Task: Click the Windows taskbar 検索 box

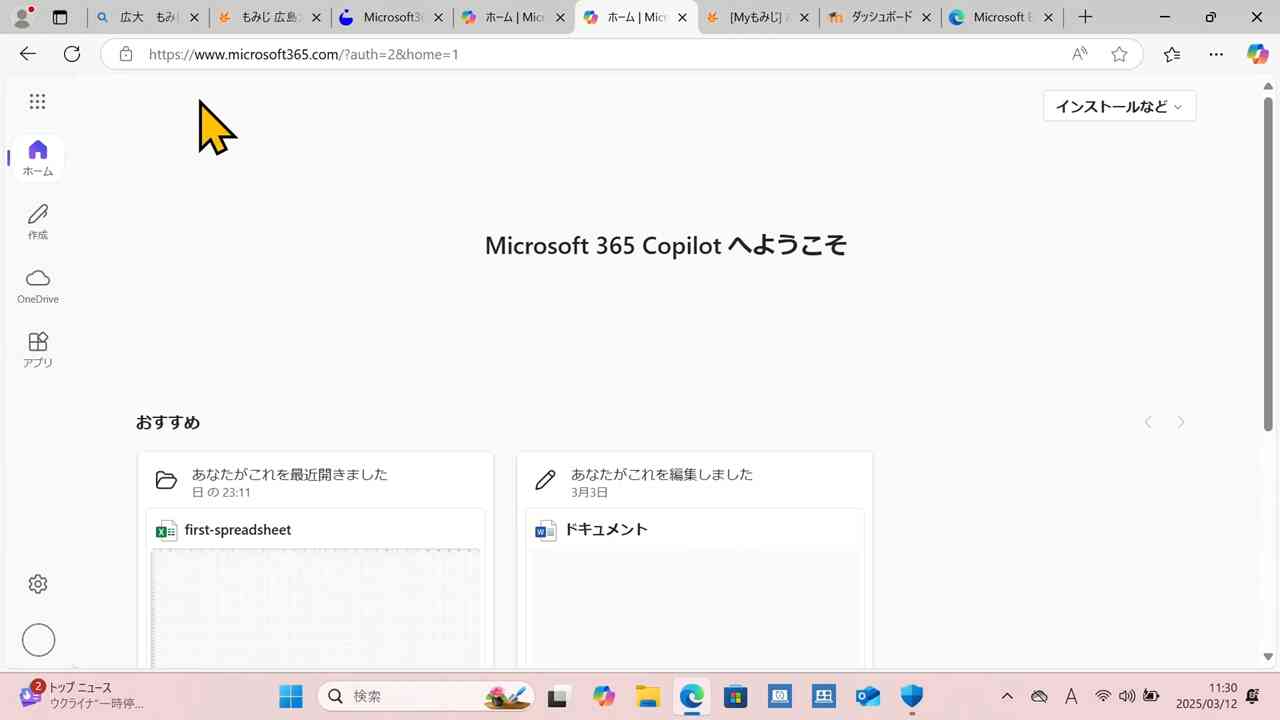Action: pyautogui.click(x=426, y=696)
